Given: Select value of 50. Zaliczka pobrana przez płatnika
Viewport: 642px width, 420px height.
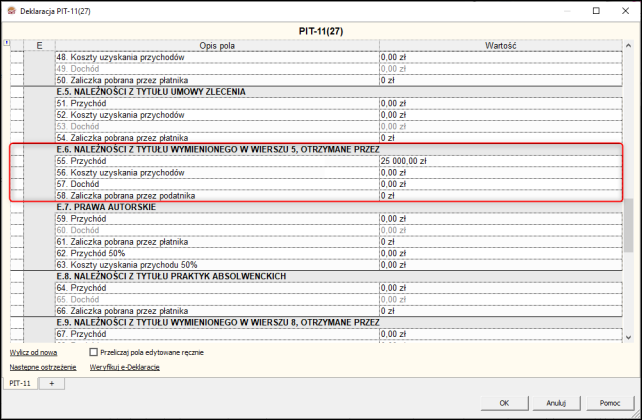Looking at the screenshot, I should pyautogui.click(x=500, y=80).
